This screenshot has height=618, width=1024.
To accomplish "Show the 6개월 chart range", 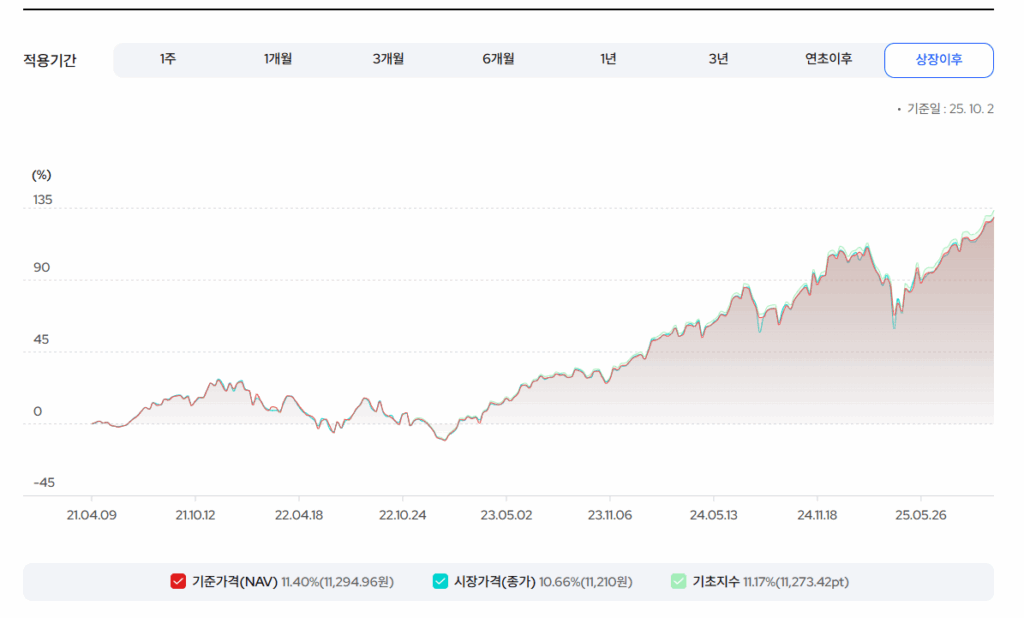I will (x=498, y=60).
